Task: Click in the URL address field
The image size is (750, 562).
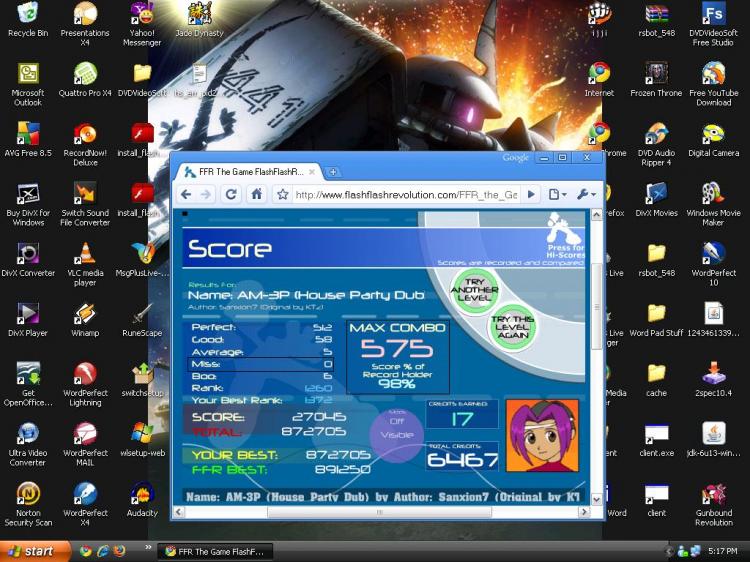Action: [x=406, y=195]
